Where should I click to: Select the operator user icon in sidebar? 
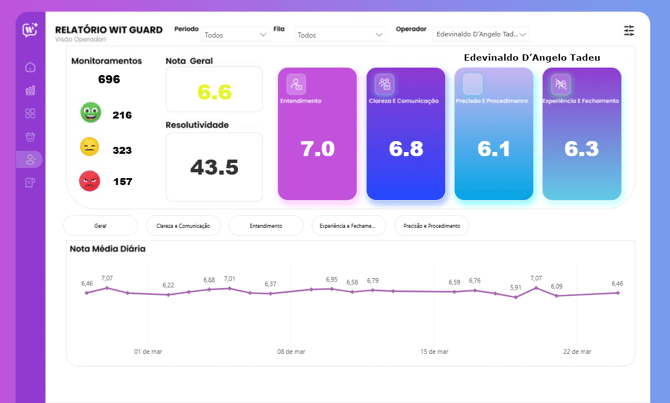[30, 160]
